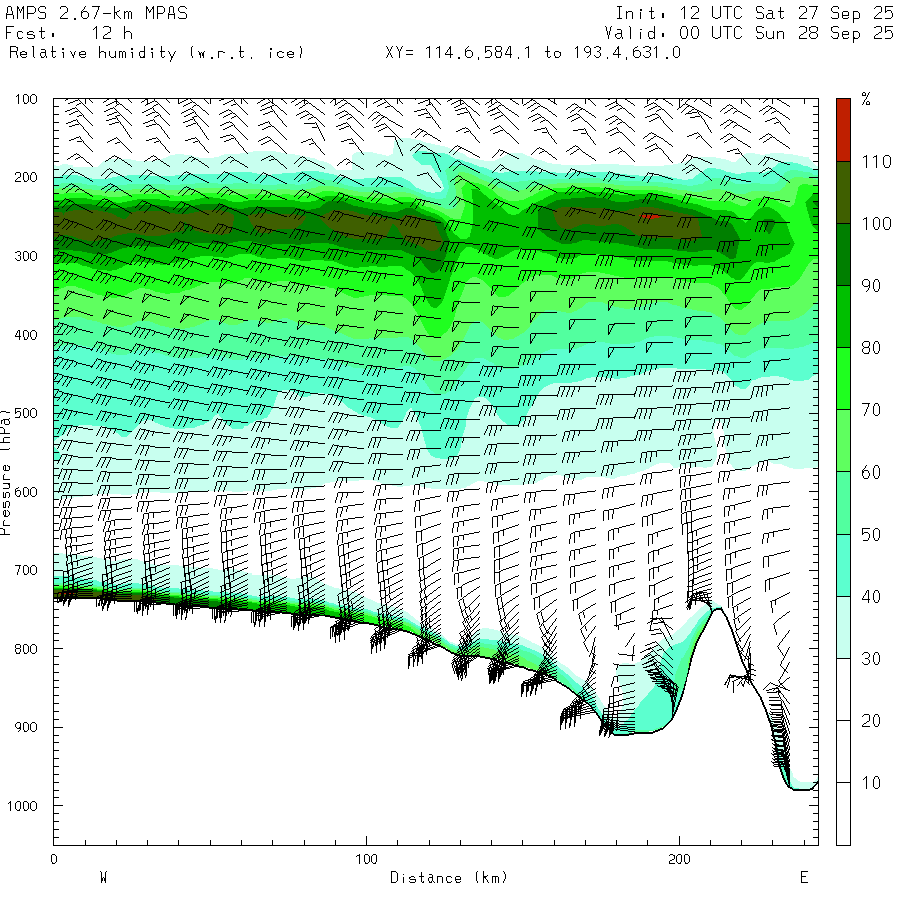Click the turquoise 40-50% colorbar segment
This screenshot has width=900, height=900.
843,565
